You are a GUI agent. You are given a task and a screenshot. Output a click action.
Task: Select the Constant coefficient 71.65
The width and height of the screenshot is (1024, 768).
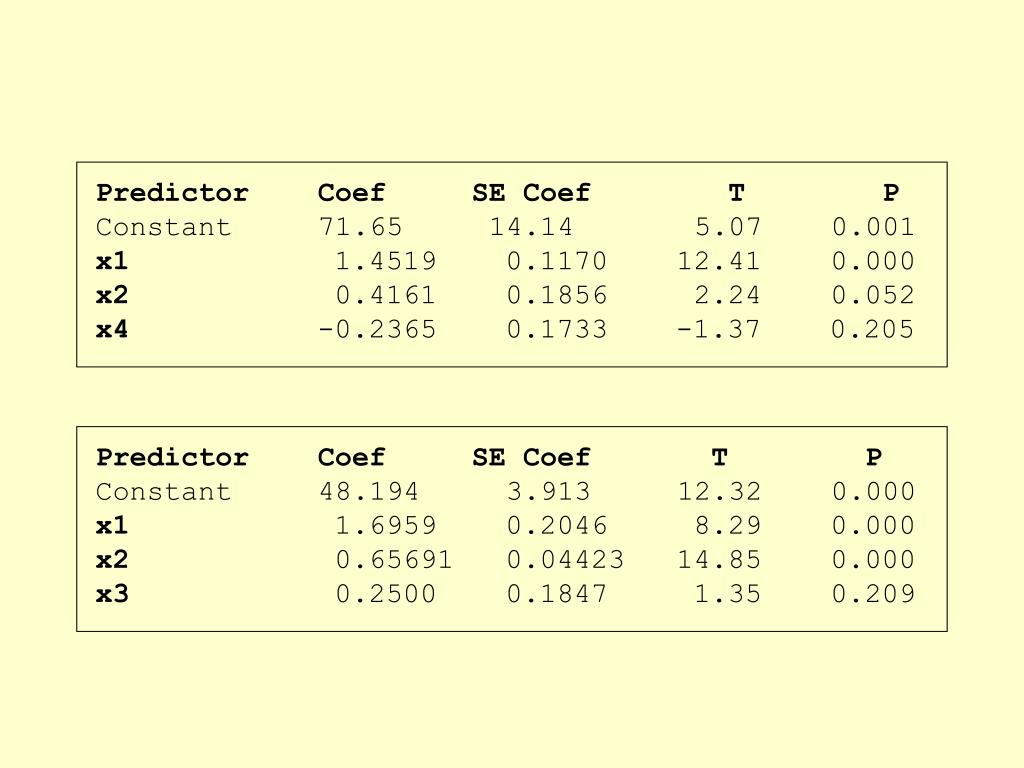tap(360, 227)
